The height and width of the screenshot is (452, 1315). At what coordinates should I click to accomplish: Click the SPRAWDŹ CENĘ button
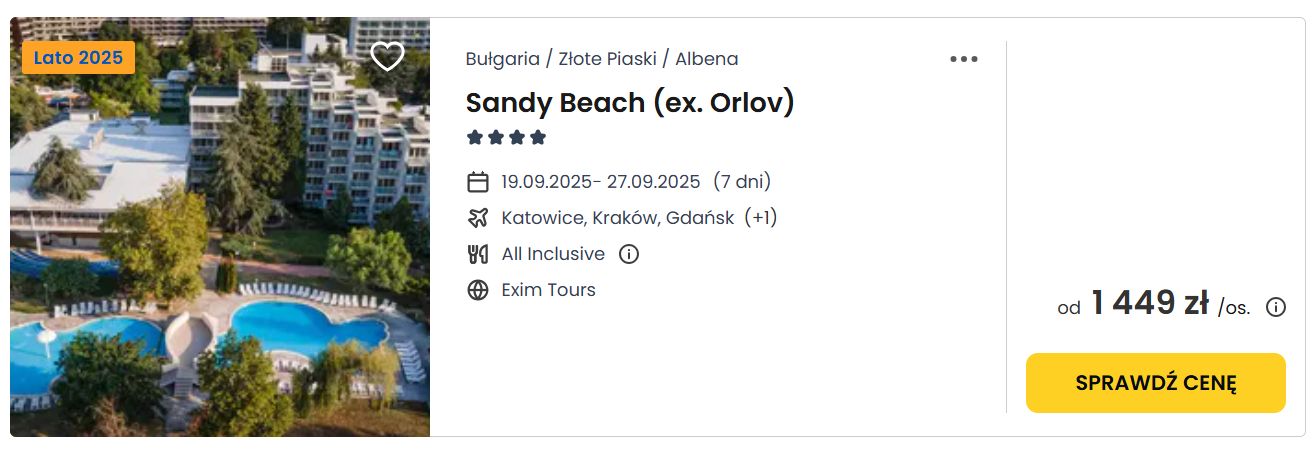[1156, 383]
